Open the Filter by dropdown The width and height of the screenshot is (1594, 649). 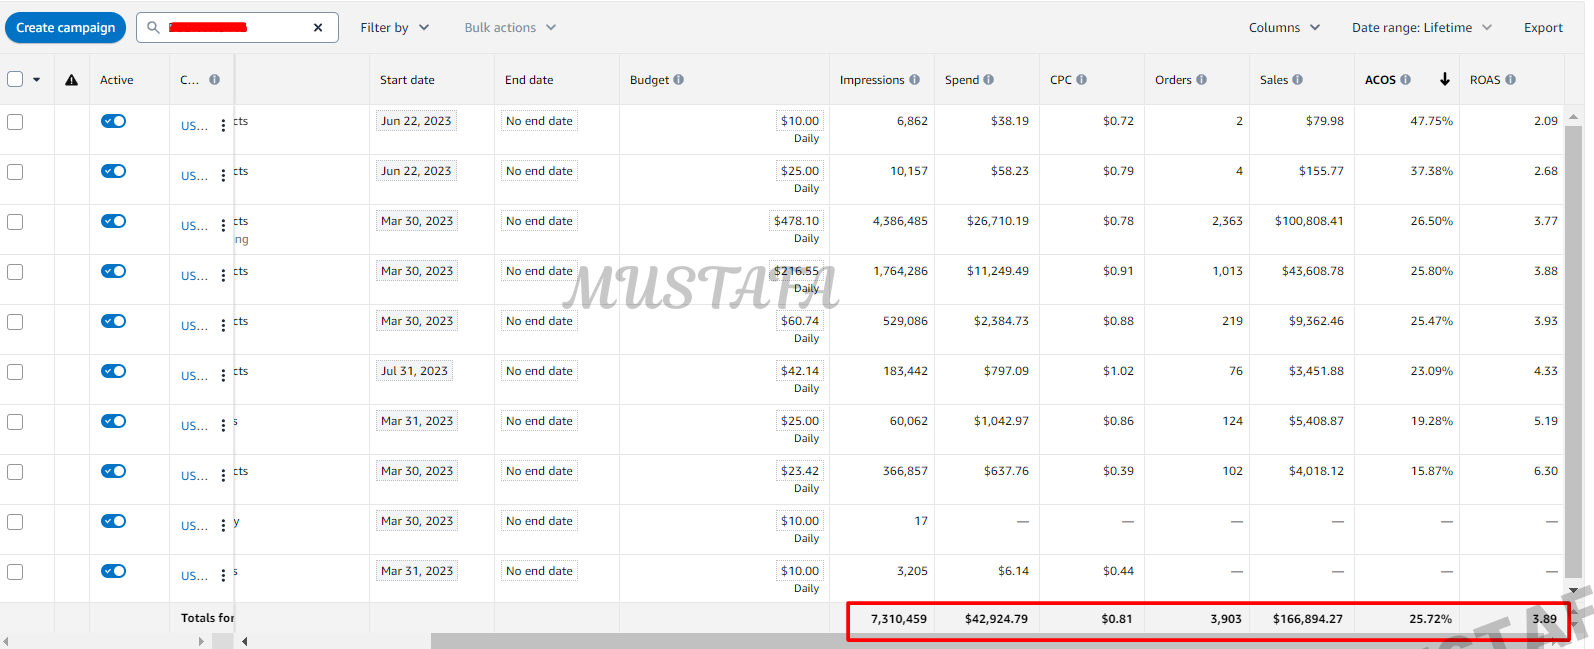pos(394,28)
